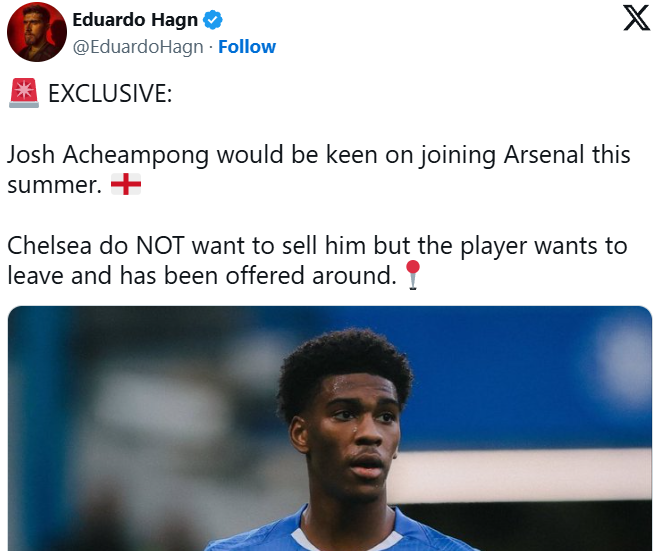The height and width of the screenshot is (551, 666).
Task: Follow the Eduardo Hagn account
Action: [x=247, y=47]
